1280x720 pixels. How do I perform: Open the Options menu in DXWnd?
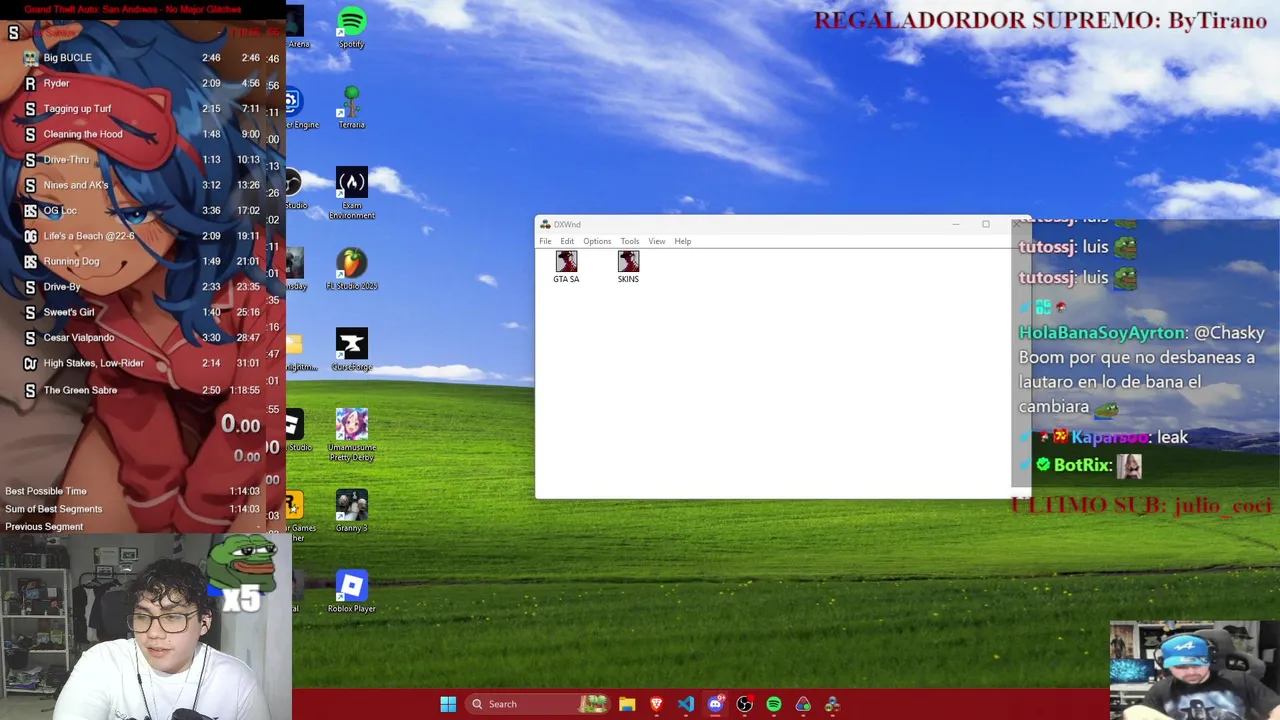pos(597,241)
